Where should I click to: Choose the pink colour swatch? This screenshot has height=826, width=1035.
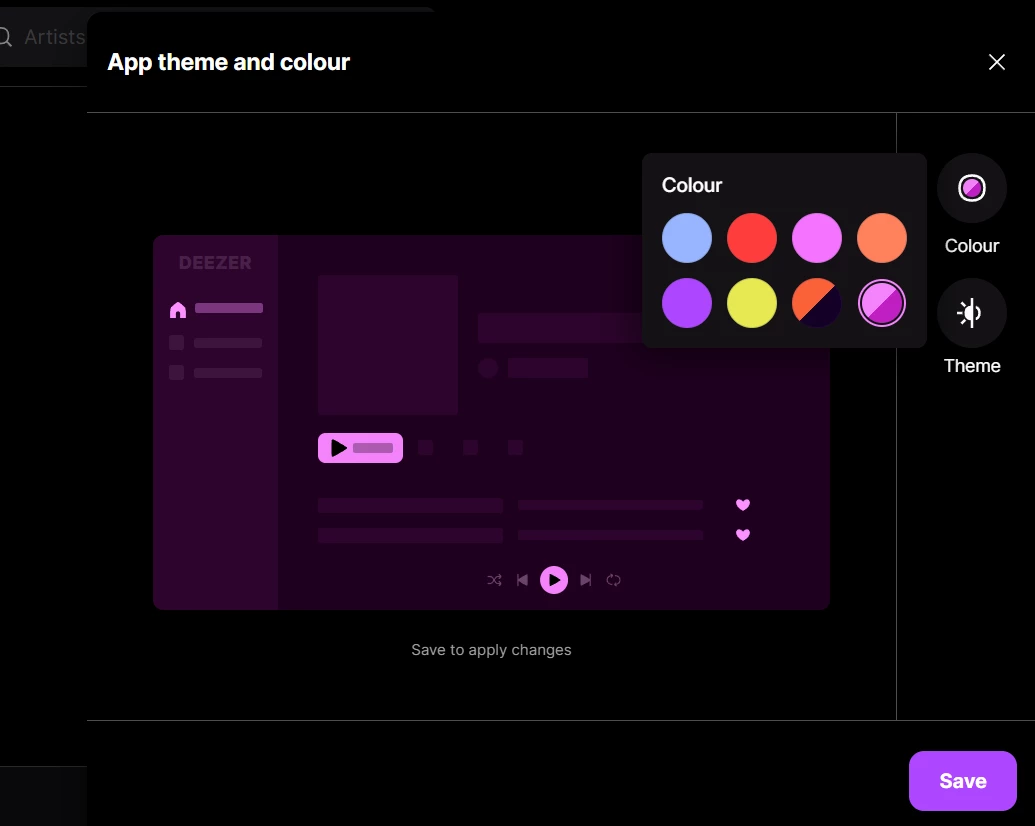coord(817,238)
